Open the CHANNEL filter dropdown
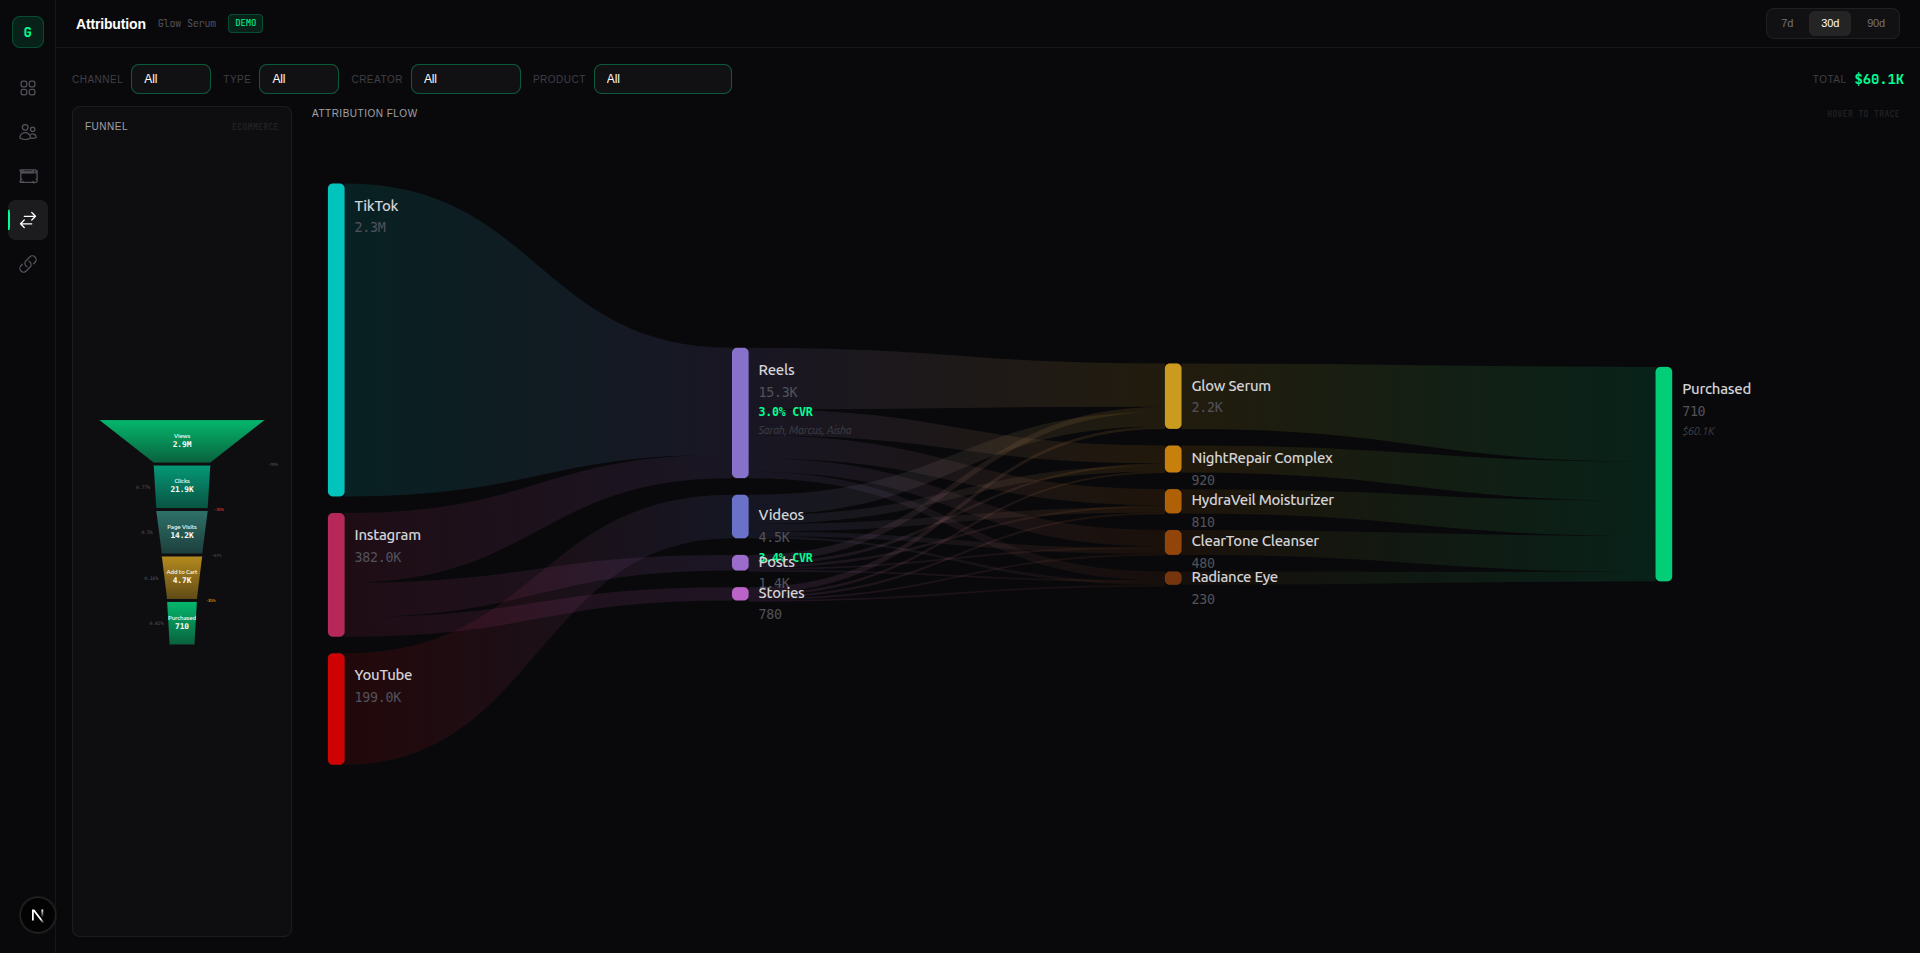 pyautogui.click(x=170, y=79)
